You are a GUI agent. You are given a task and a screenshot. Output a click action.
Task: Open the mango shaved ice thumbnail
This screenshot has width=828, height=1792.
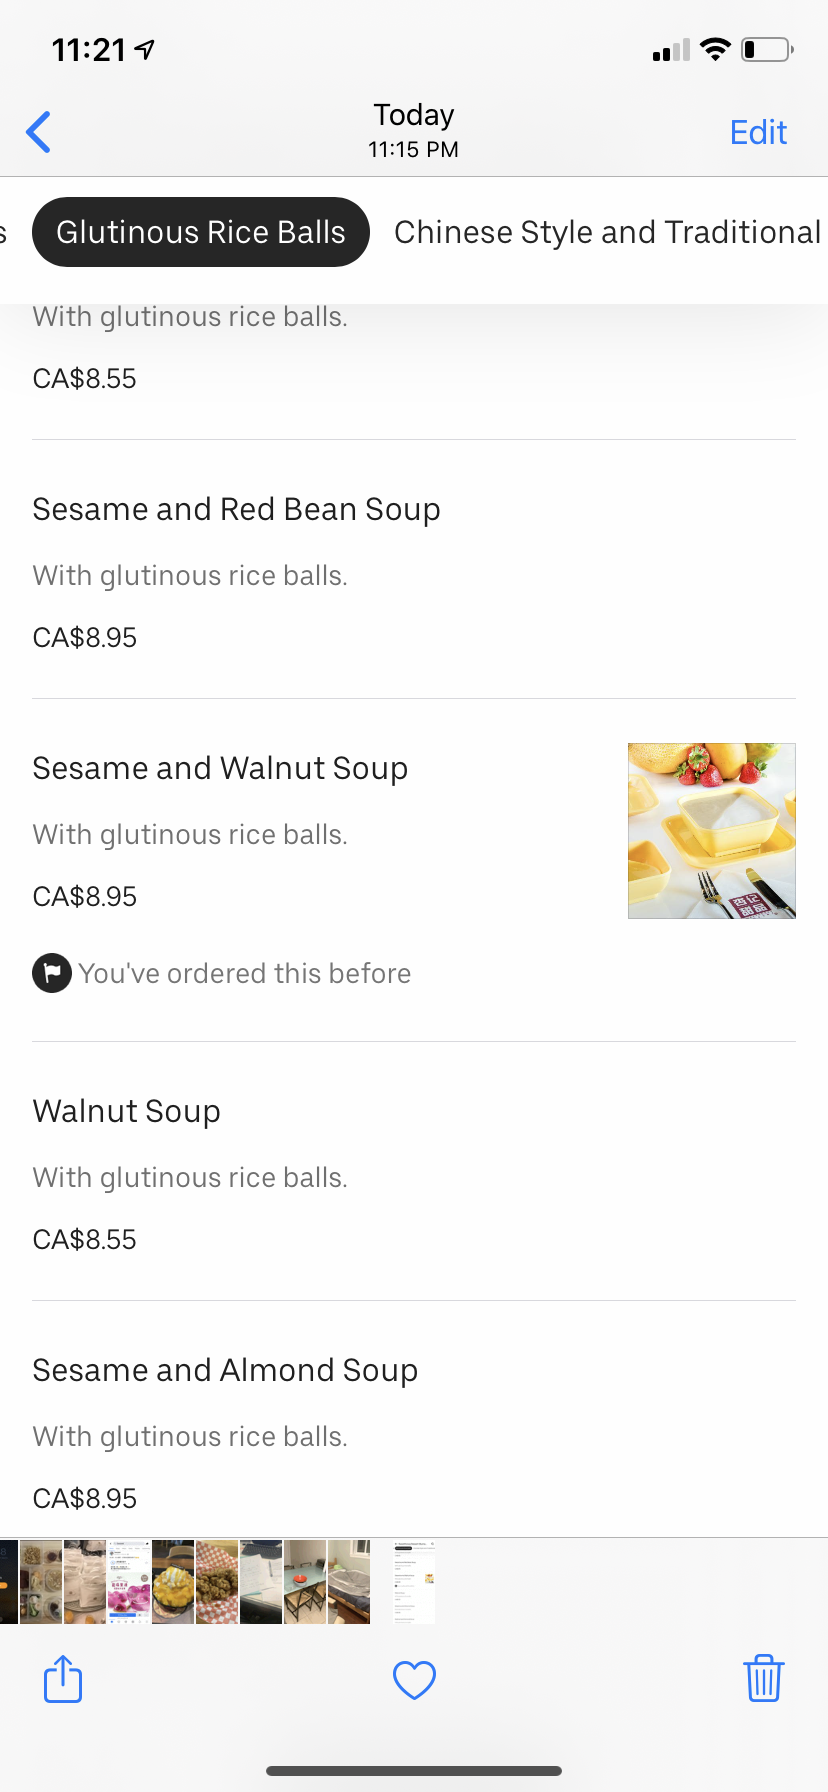(x=173, y=1582)
